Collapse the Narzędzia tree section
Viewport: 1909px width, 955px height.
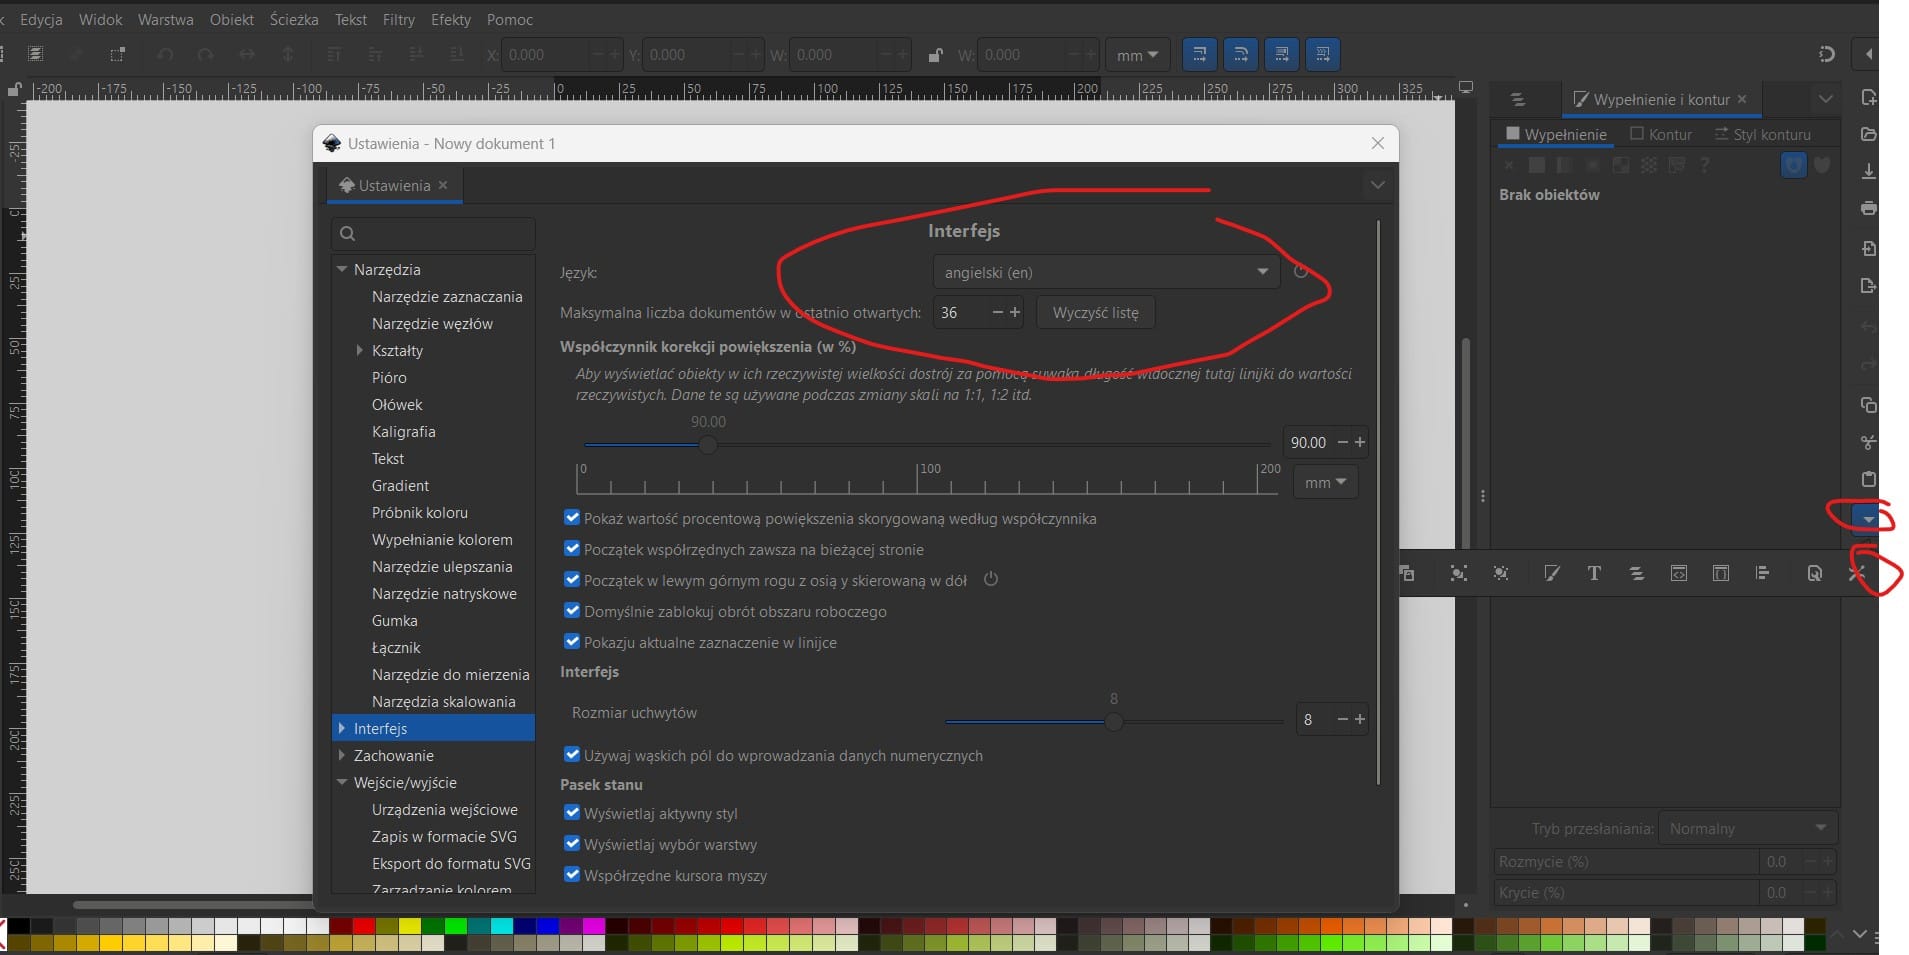(342, 270)
